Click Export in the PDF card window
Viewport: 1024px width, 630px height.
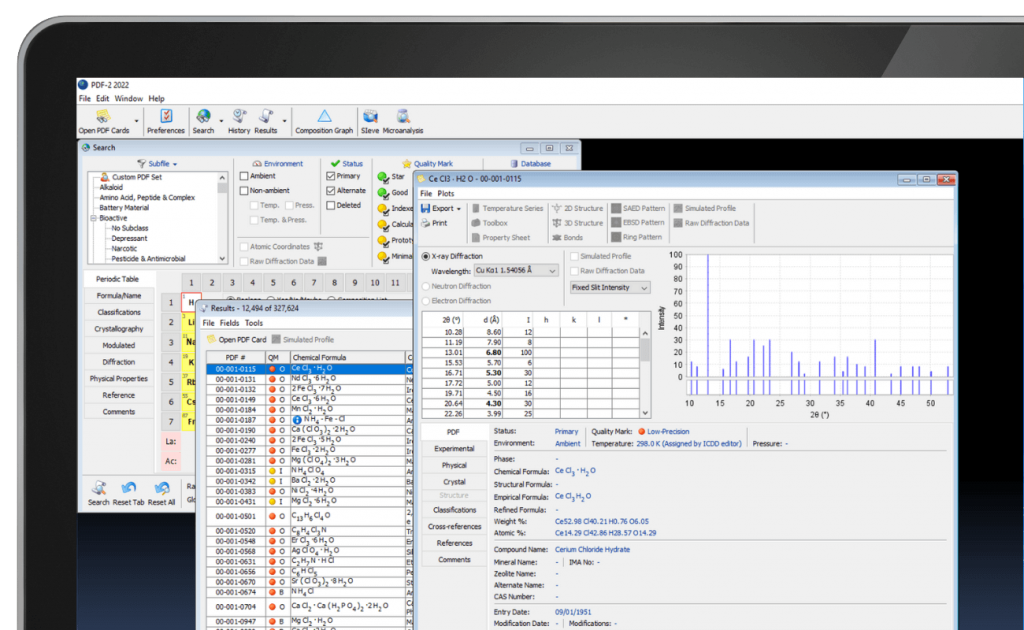point(438,208)
